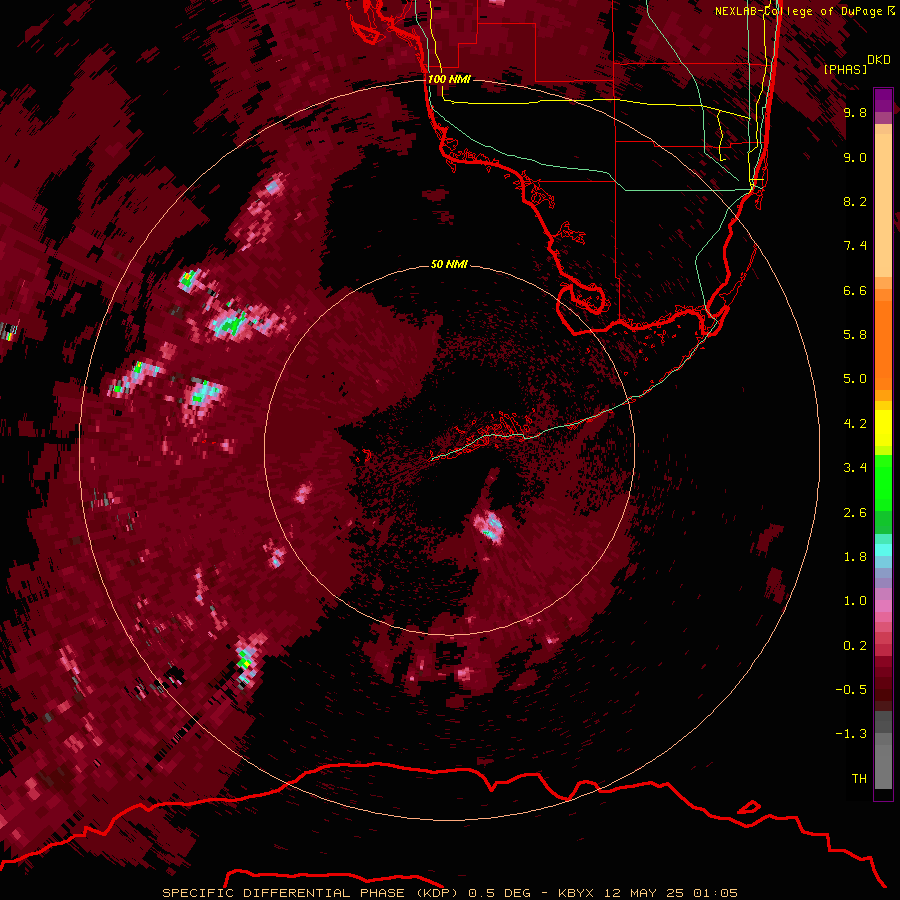The image size is (900, 900).
Task: Click the Specific Differential Phase caption
Action: coord(449,893)
